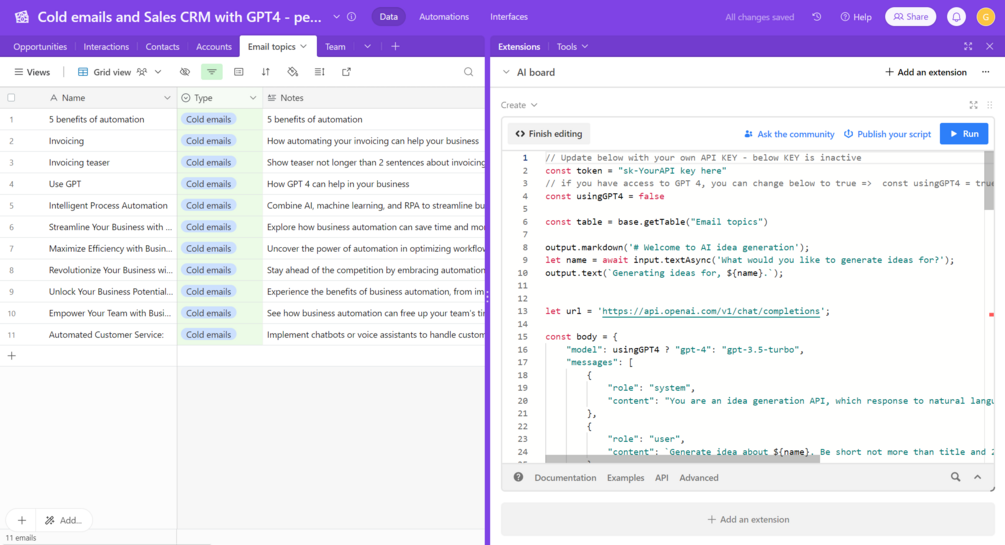Open the group records icon
The height and width of the screenshot is (545, 1005).
coord(238,72)
